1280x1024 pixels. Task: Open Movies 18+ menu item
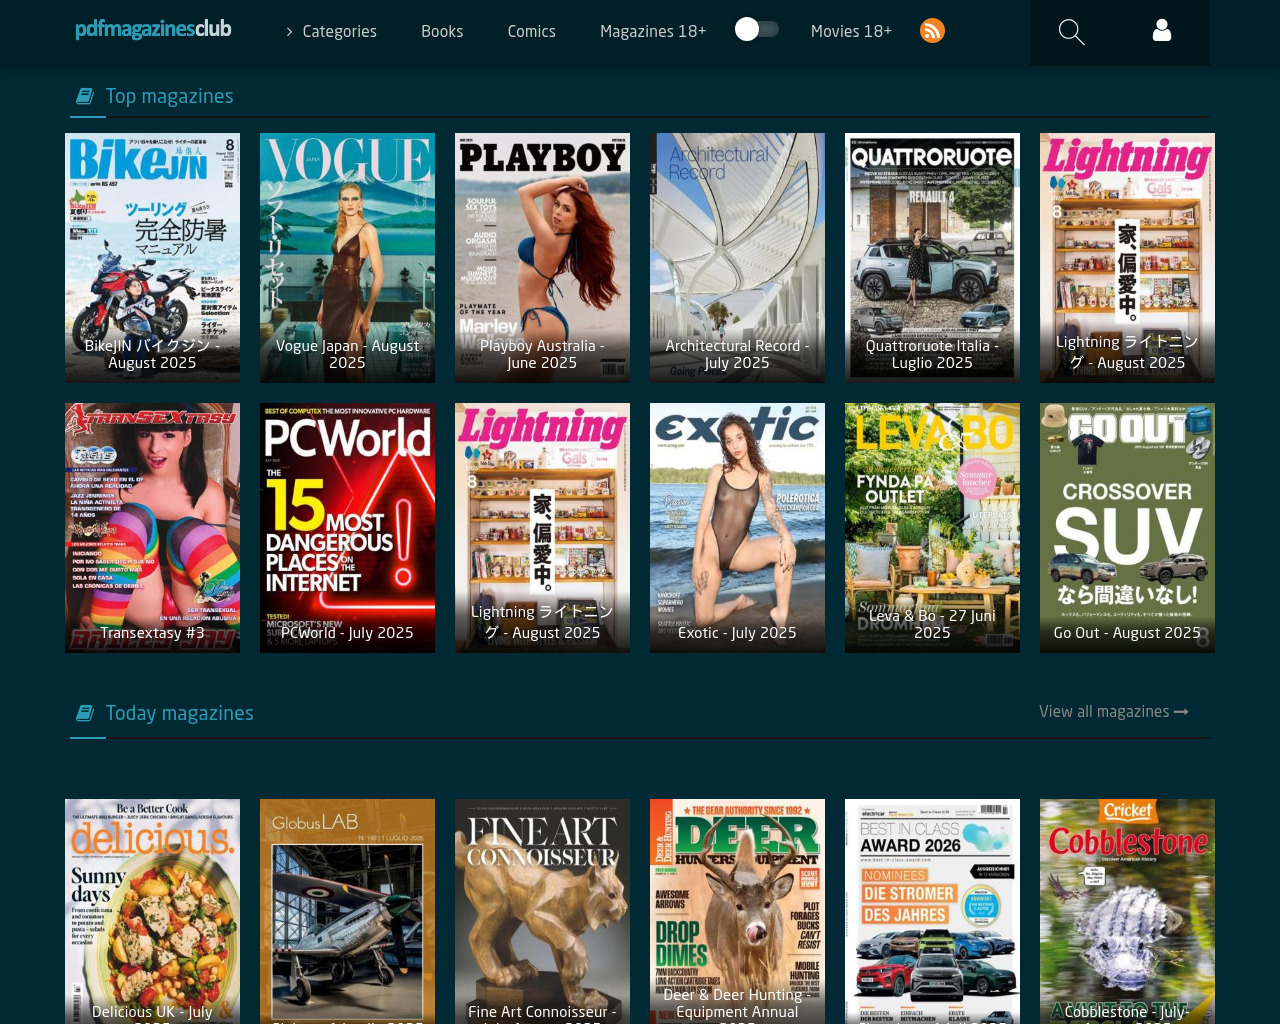tap(851, 31)
